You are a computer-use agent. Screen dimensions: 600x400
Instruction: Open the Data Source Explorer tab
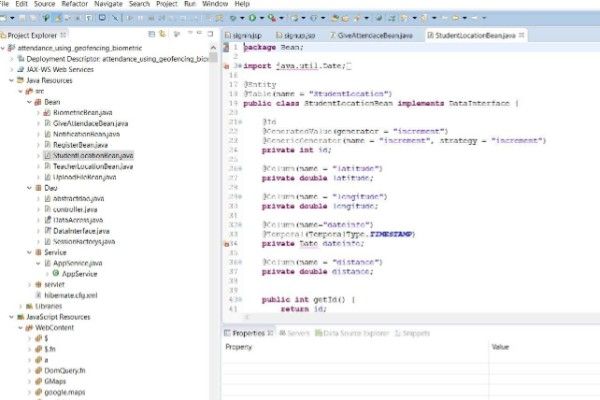tap(352, 333)
